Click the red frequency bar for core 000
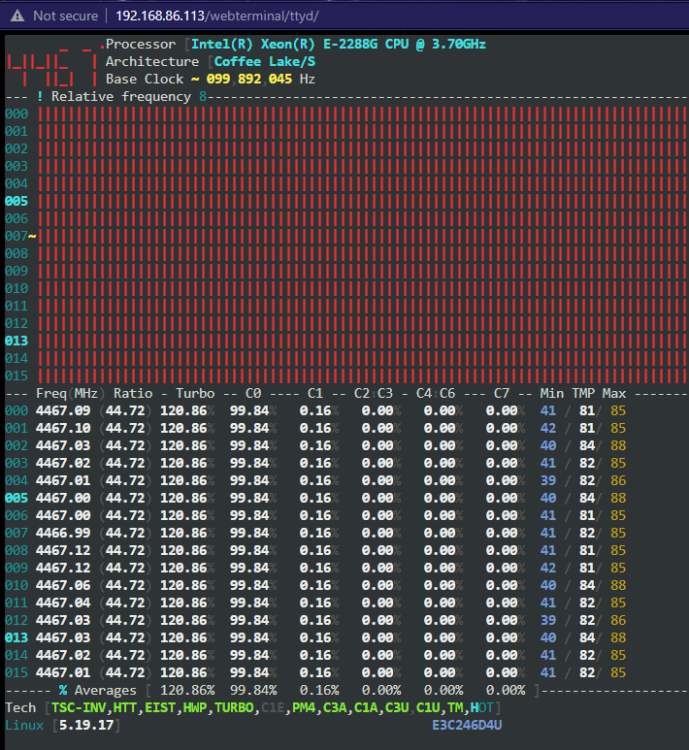 362,114
